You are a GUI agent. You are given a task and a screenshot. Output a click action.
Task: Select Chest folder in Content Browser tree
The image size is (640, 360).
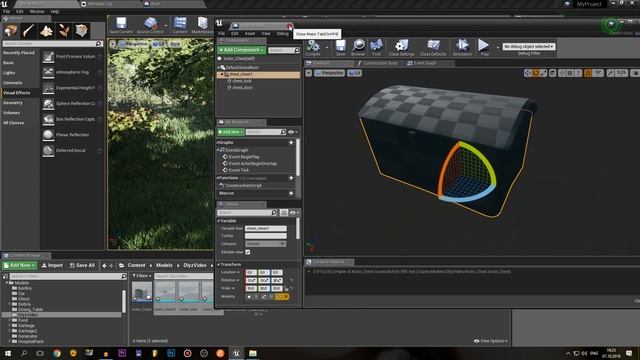(x=24, y=299)
